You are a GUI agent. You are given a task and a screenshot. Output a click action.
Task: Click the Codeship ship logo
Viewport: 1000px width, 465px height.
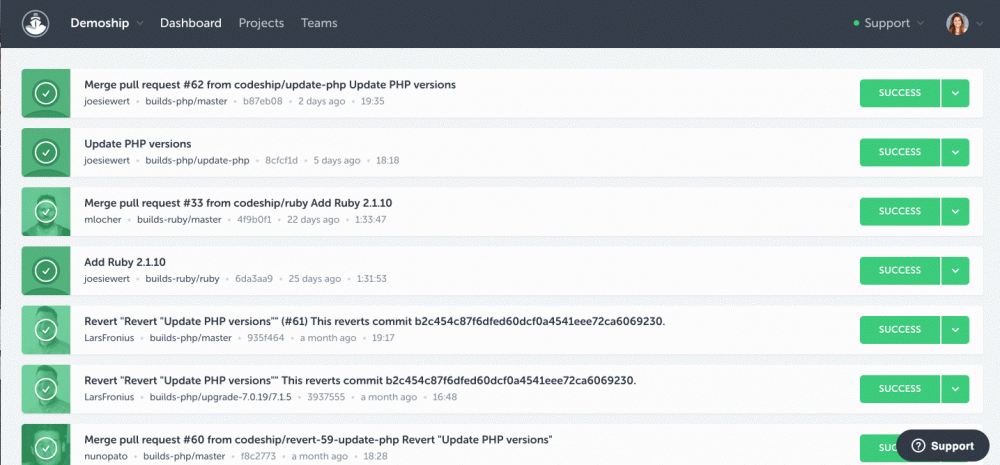[36, 23]
